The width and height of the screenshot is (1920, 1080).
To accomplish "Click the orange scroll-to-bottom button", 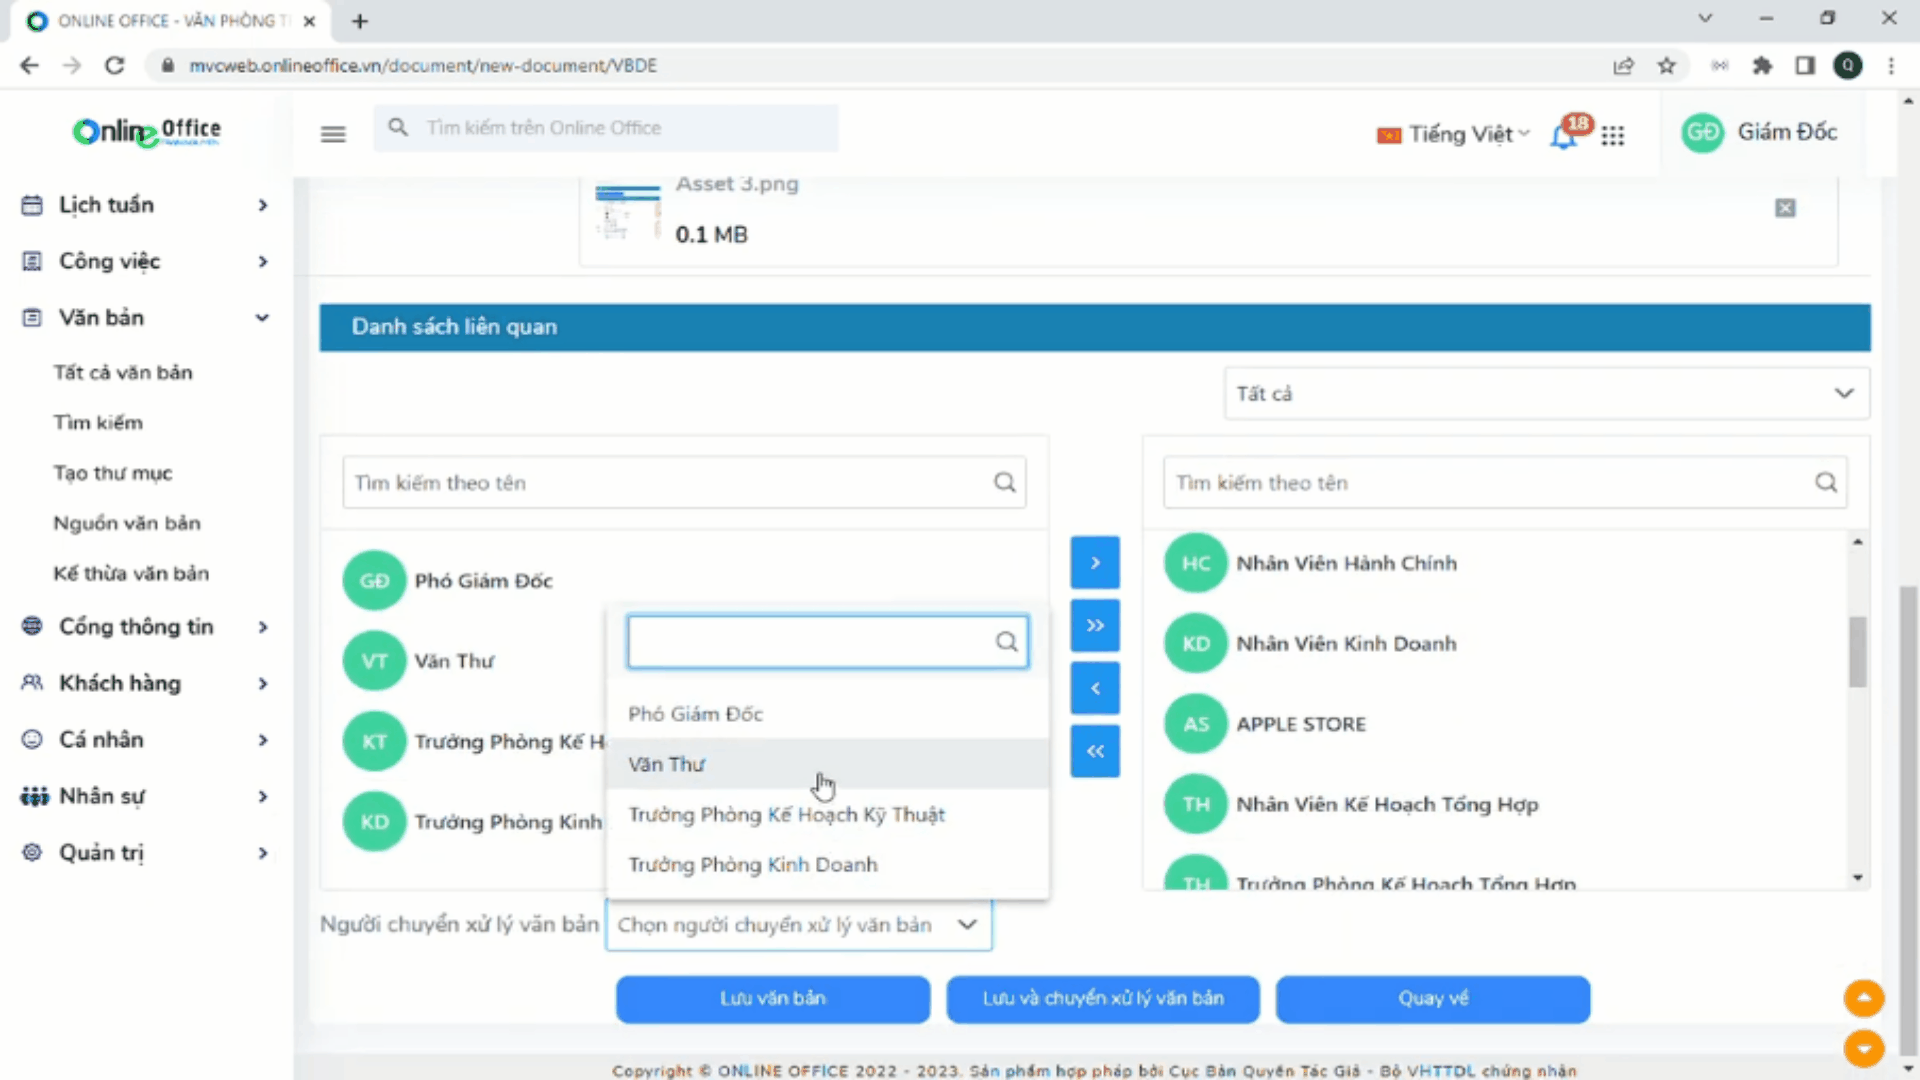I will tap(1863, 1048).
